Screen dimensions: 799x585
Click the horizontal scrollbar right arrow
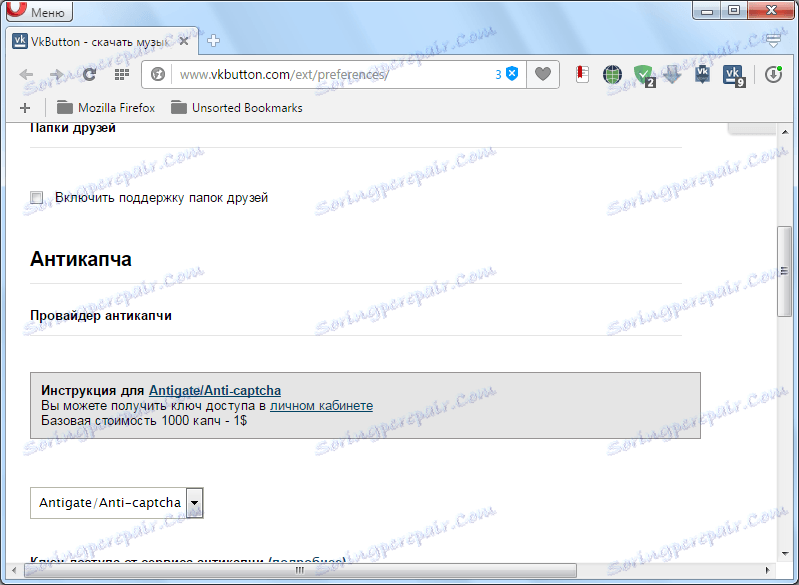(768, 570)
